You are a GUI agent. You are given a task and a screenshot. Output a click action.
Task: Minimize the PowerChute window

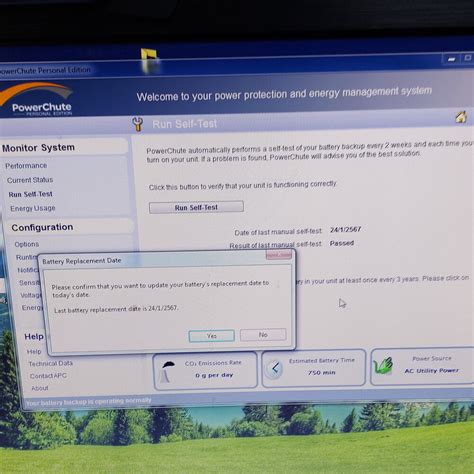[452, 59]
